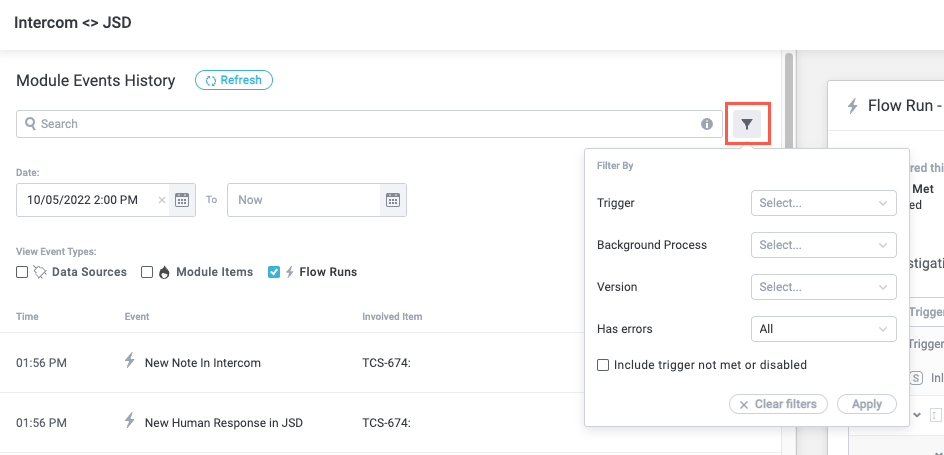Viewport: 944px width, 455px height.
Task: Tick Include trigger not met or disabled
Action: click(x=603, y=365)
